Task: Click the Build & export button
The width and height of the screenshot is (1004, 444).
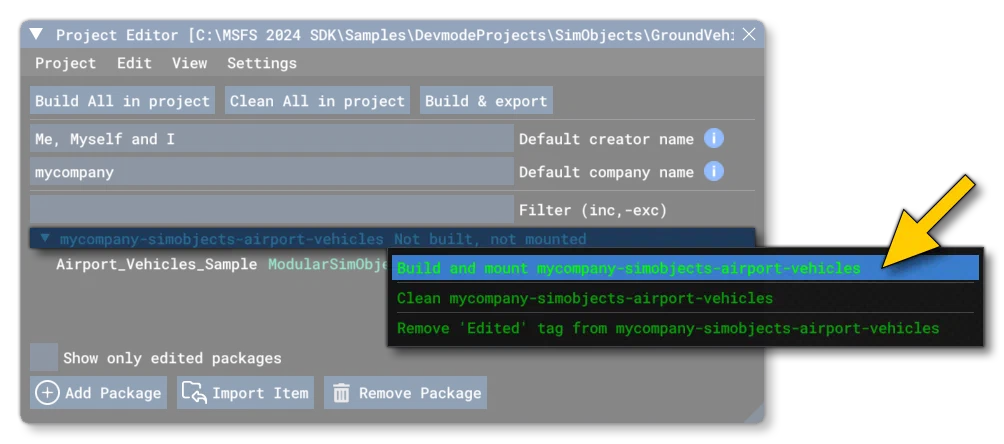Action: [x=486, y=101]
